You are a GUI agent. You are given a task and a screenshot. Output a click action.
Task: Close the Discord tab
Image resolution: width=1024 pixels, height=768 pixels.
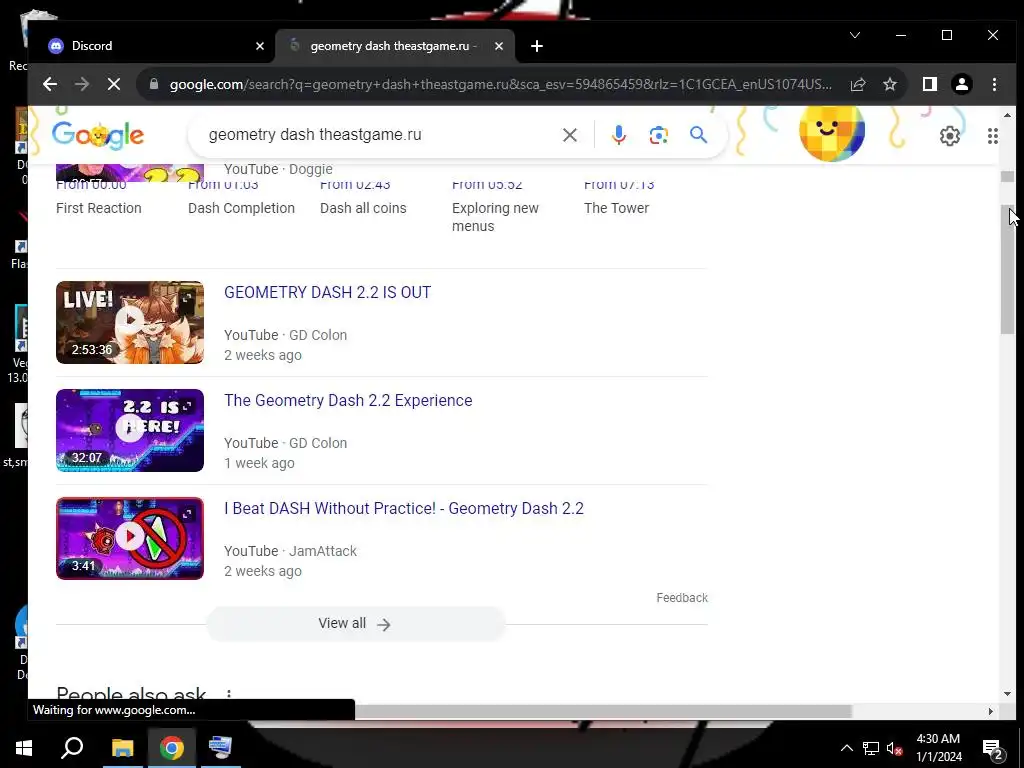pos(260,46)
